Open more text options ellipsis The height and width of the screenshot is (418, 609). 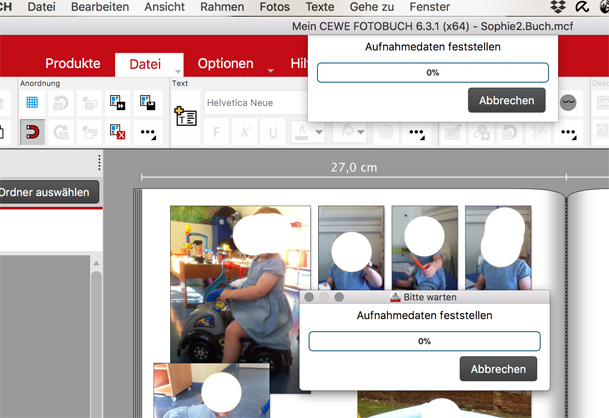coord(416,133)
